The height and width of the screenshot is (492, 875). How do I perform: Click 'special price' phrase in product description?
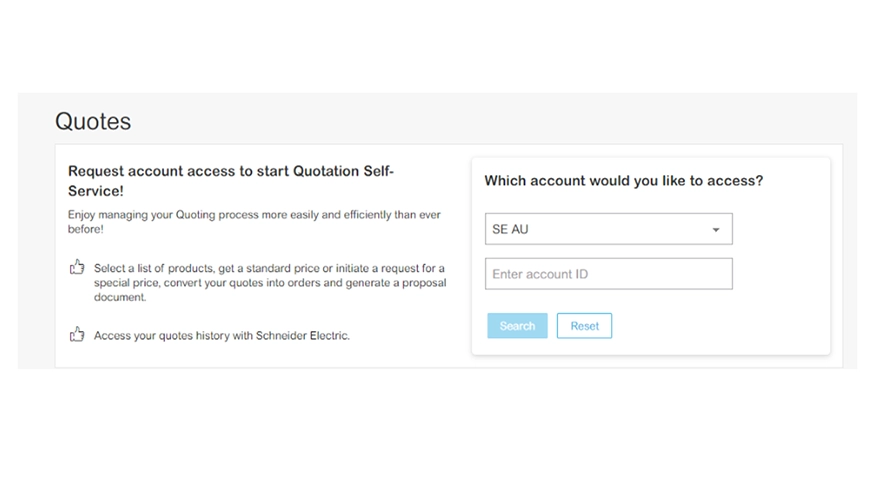click(126, 283)
